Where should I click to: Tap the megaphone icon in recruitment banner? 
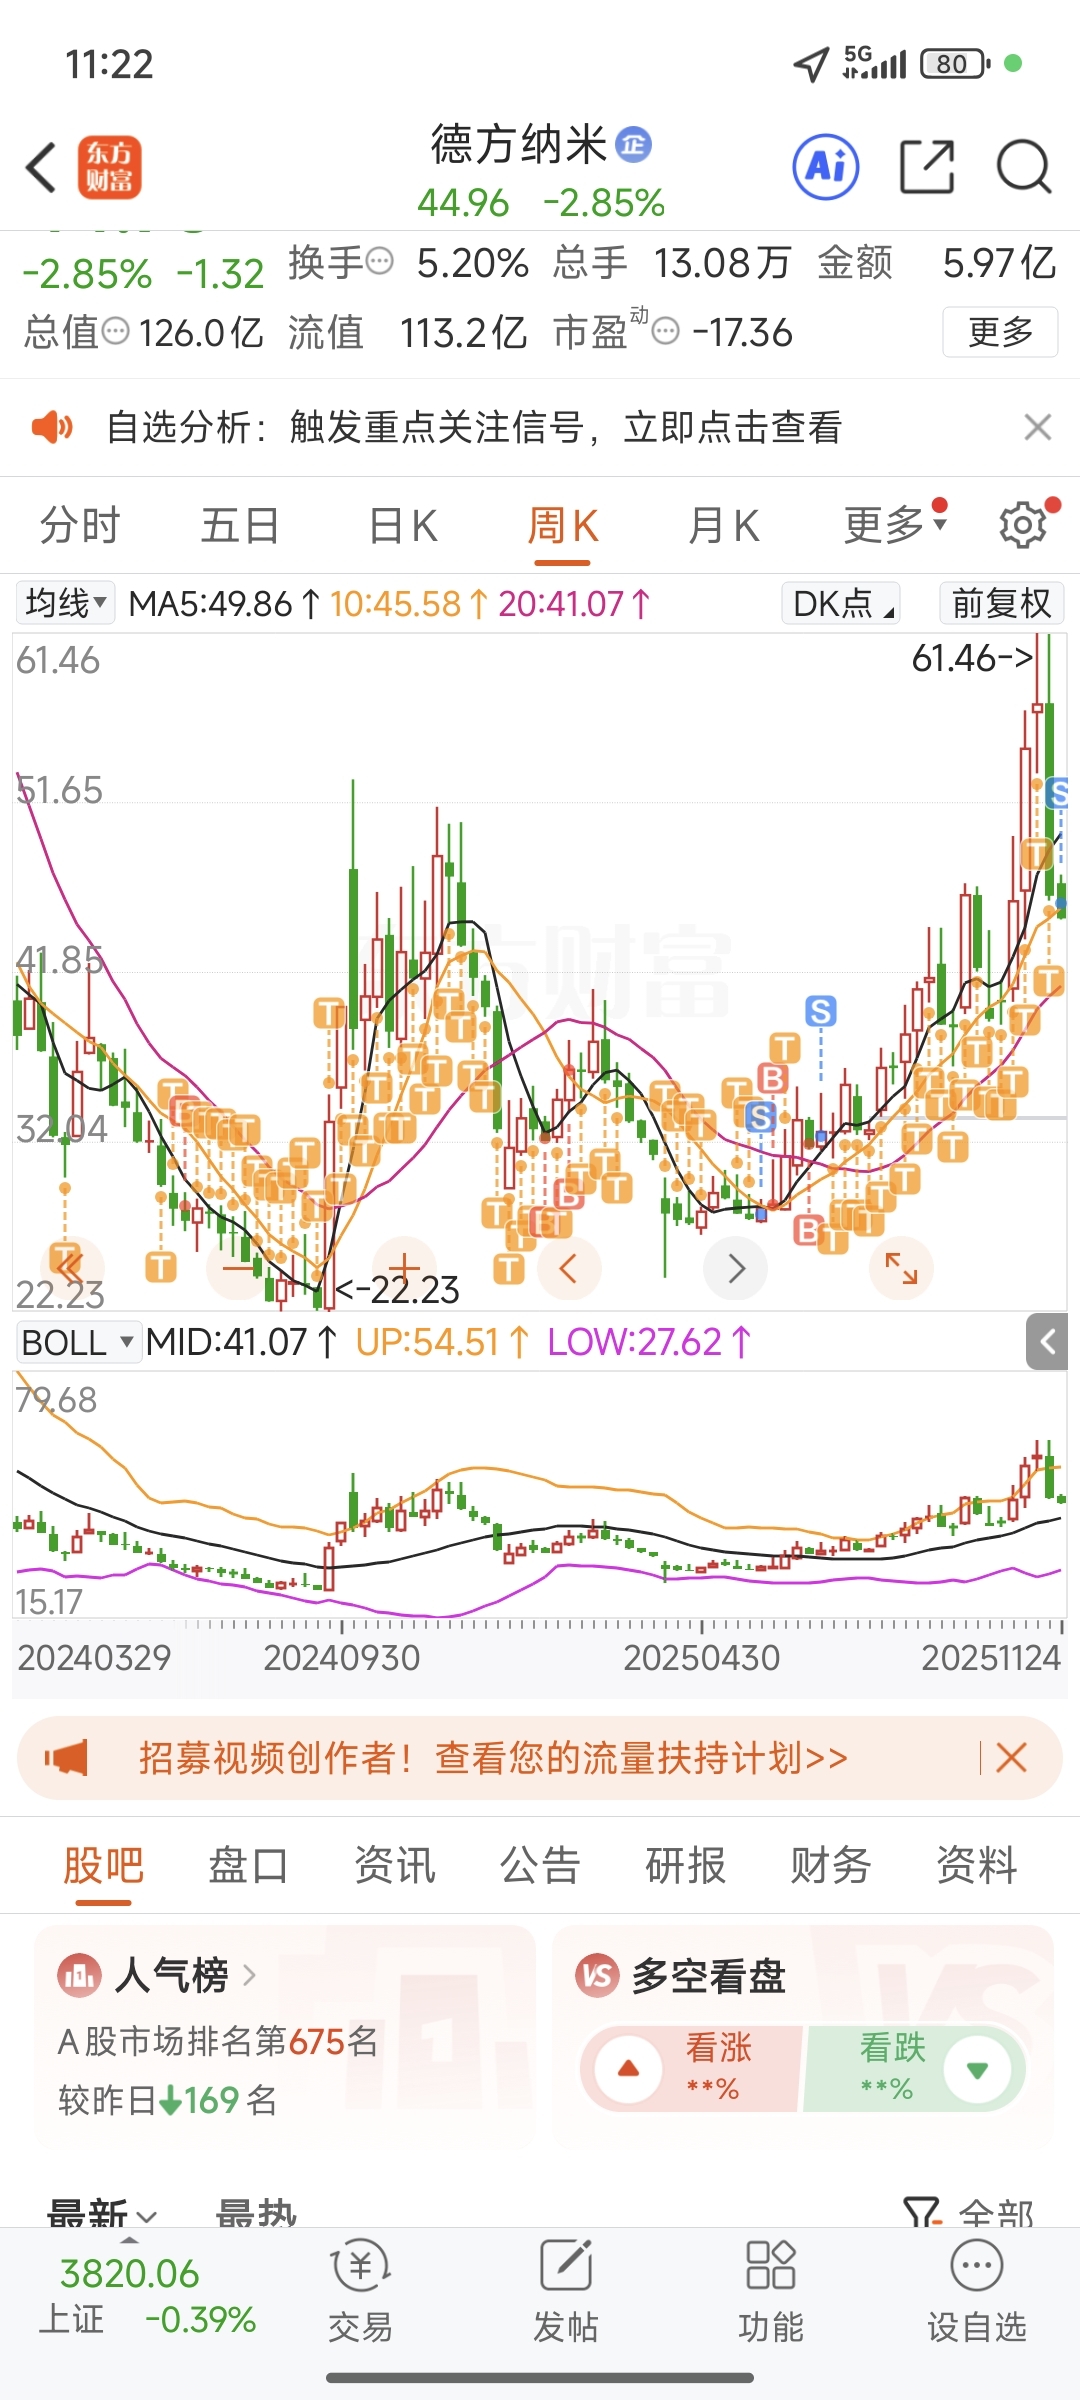(x=67, y=1757)
